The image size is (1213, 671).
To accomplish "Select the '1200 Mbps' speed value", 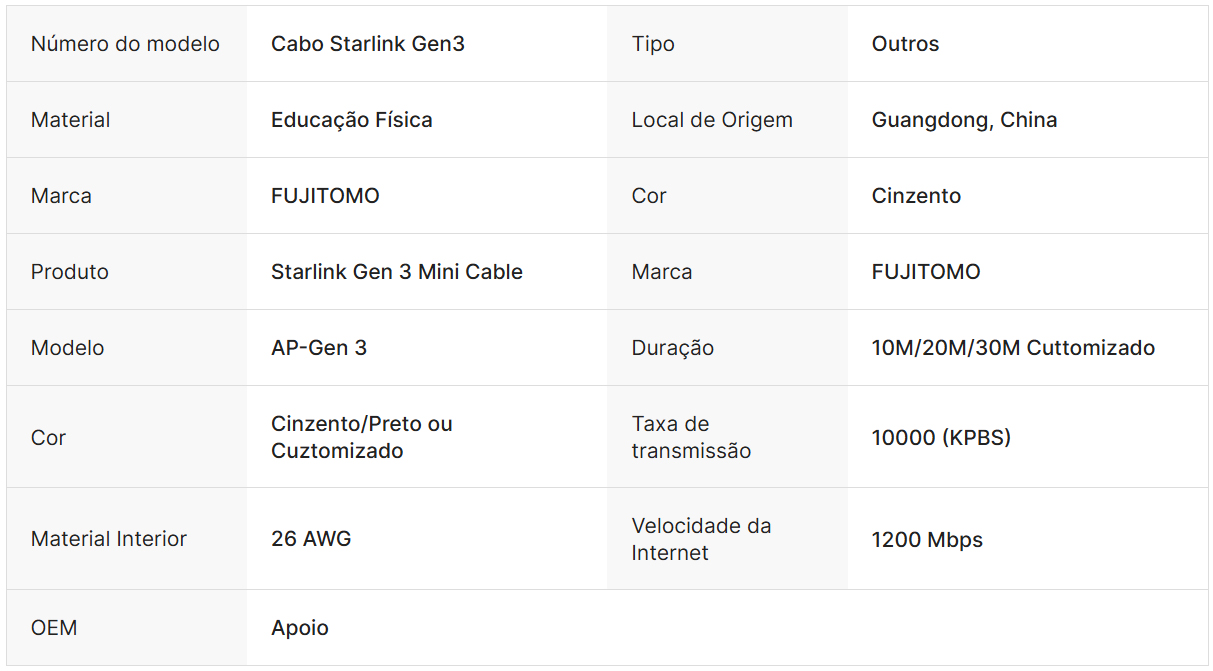I will [927, 540].
